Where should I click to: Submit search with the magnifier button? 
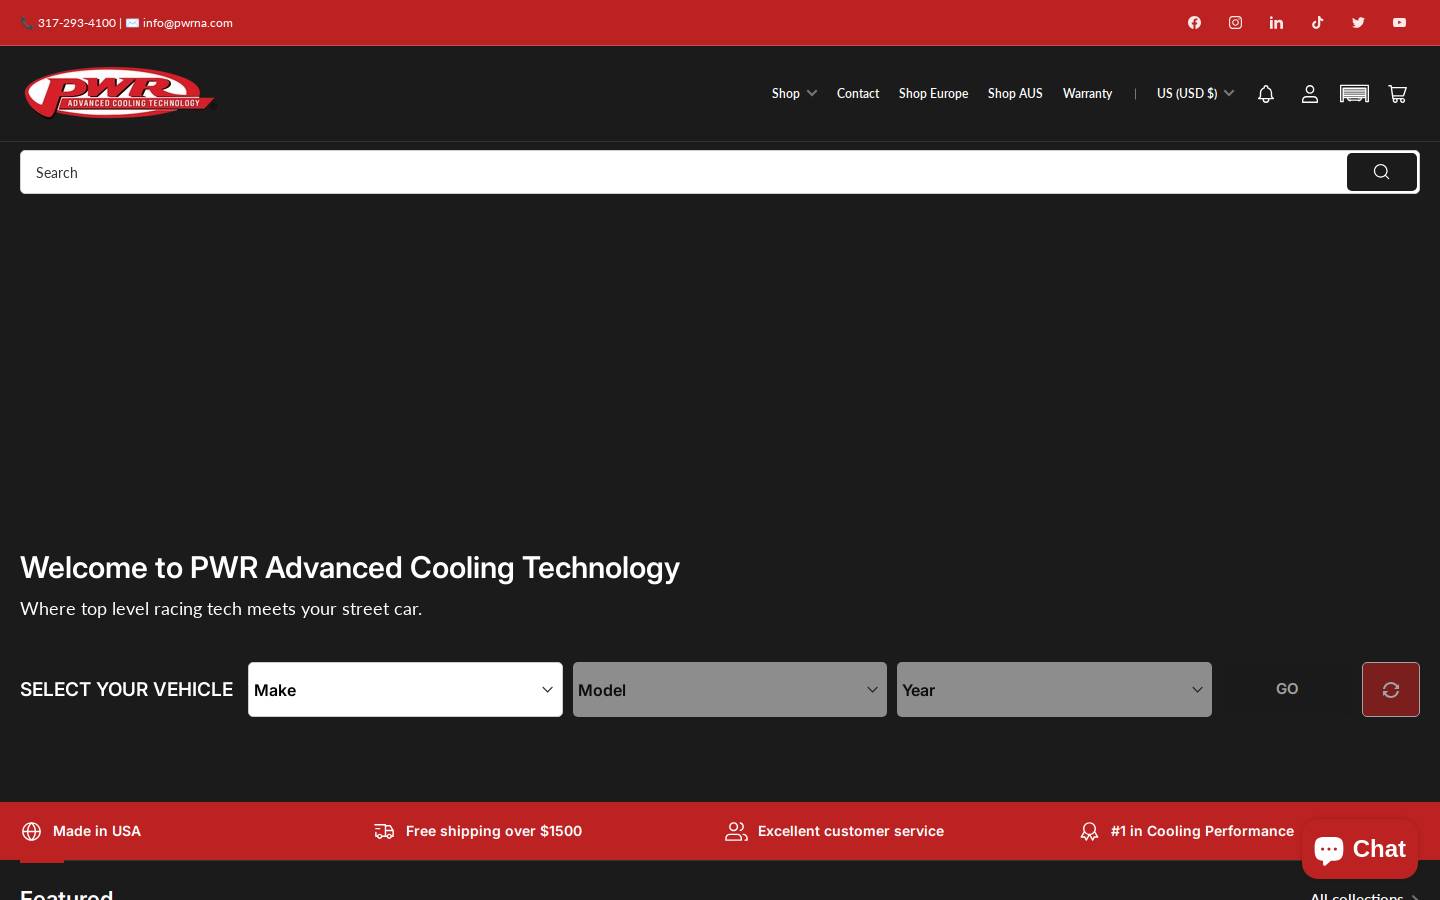[1381, 172]
